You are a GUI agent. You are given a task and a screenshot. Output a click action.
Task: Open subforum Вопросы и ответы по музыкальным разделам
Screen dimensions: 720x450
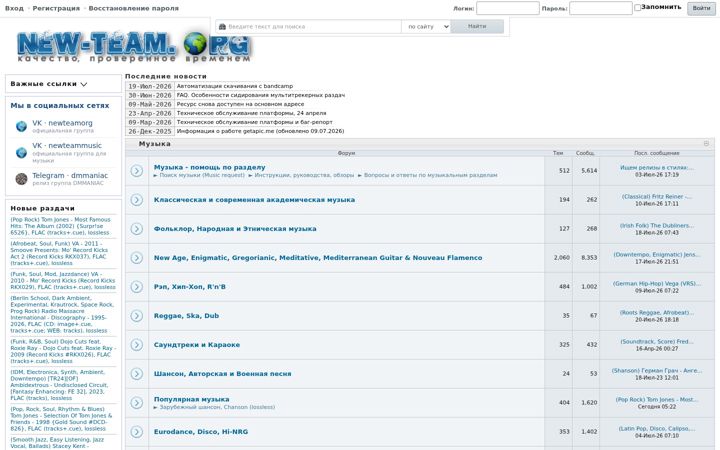(430, 175)
